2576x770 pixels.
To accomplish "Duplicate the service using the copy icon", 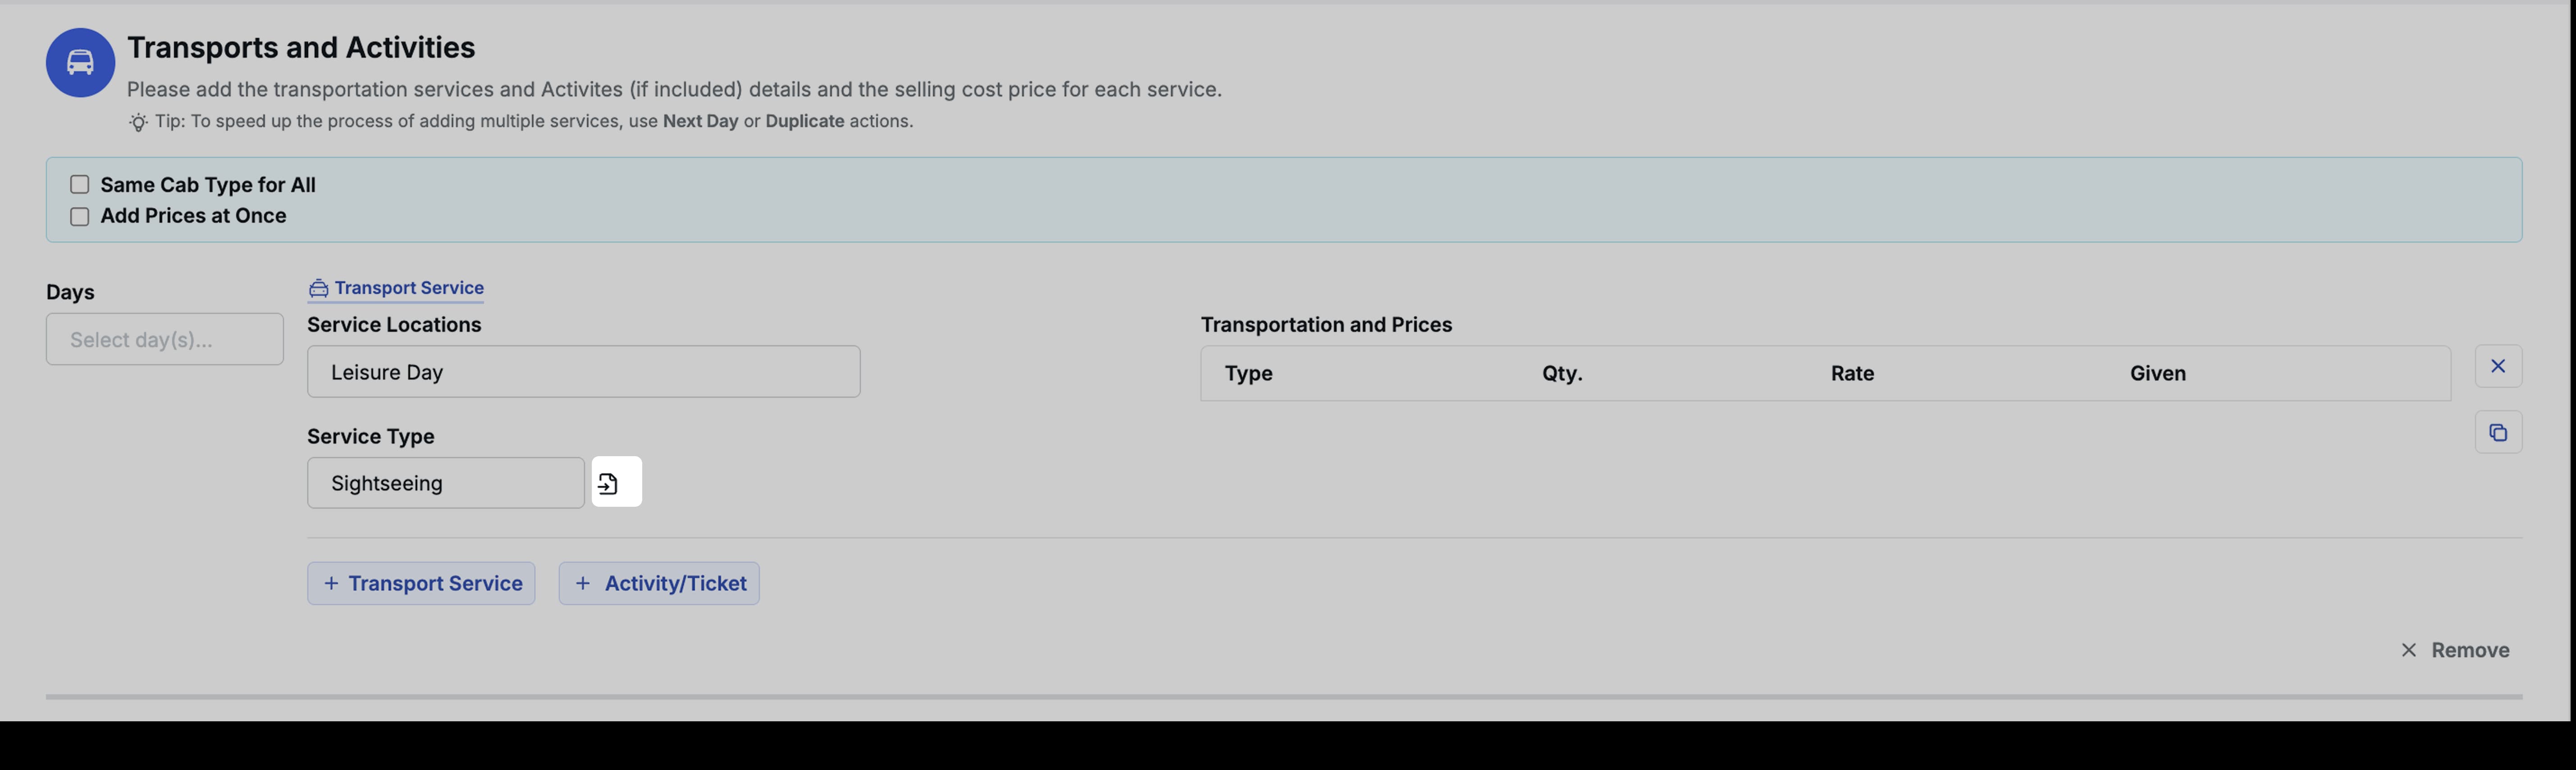I will click(x=2498, y=432).
